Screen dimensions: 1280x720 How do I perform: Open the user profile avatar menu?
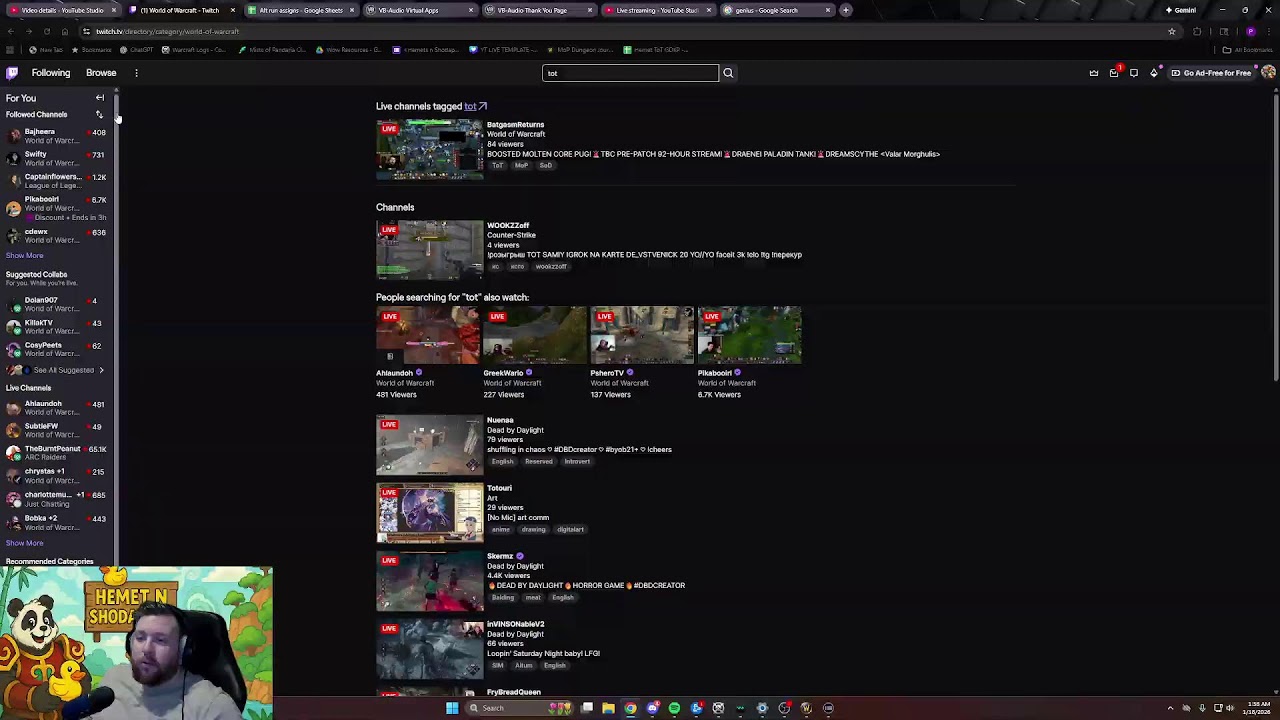1268,73
